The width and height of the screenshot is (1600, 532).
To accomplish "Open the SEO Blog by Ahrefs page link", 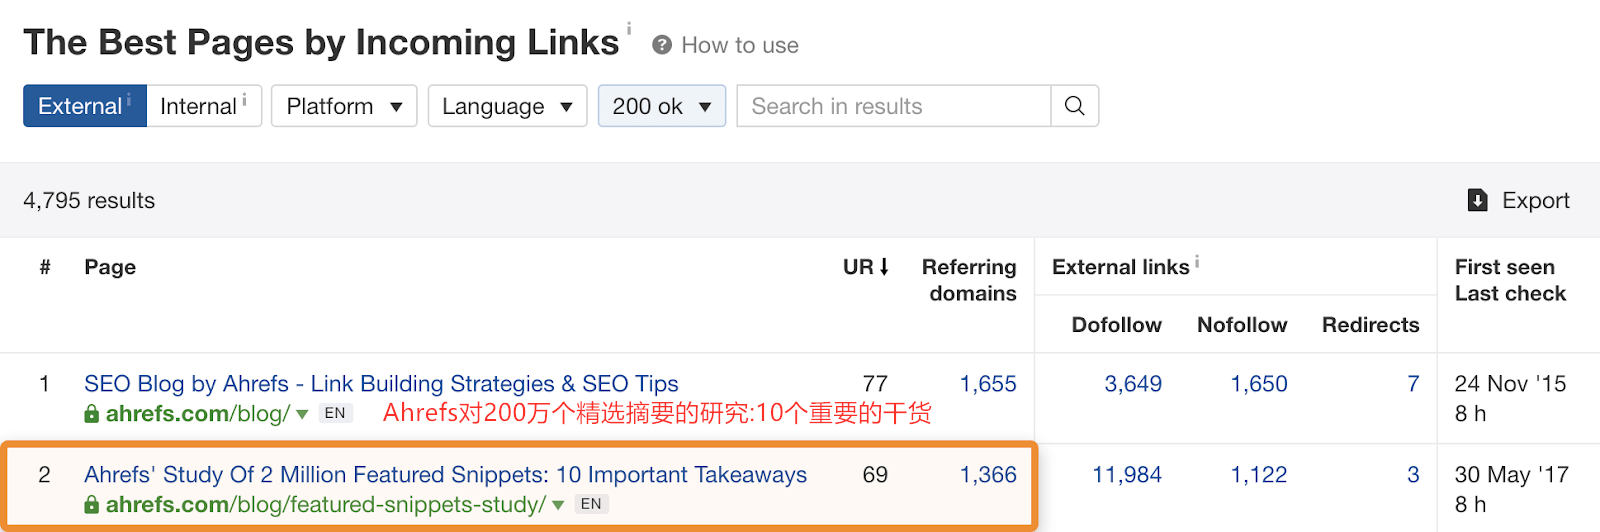I will pos(381,384).
